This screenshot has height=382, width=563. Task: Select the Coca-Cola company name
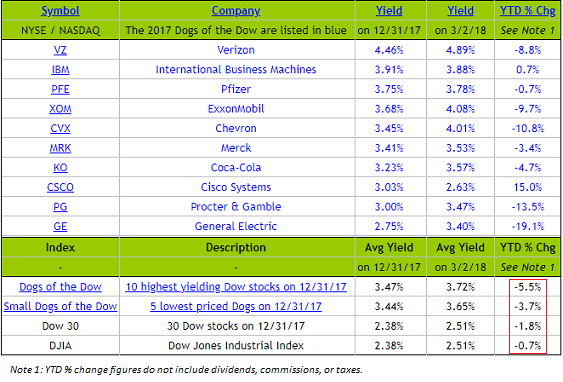(236, 167)
